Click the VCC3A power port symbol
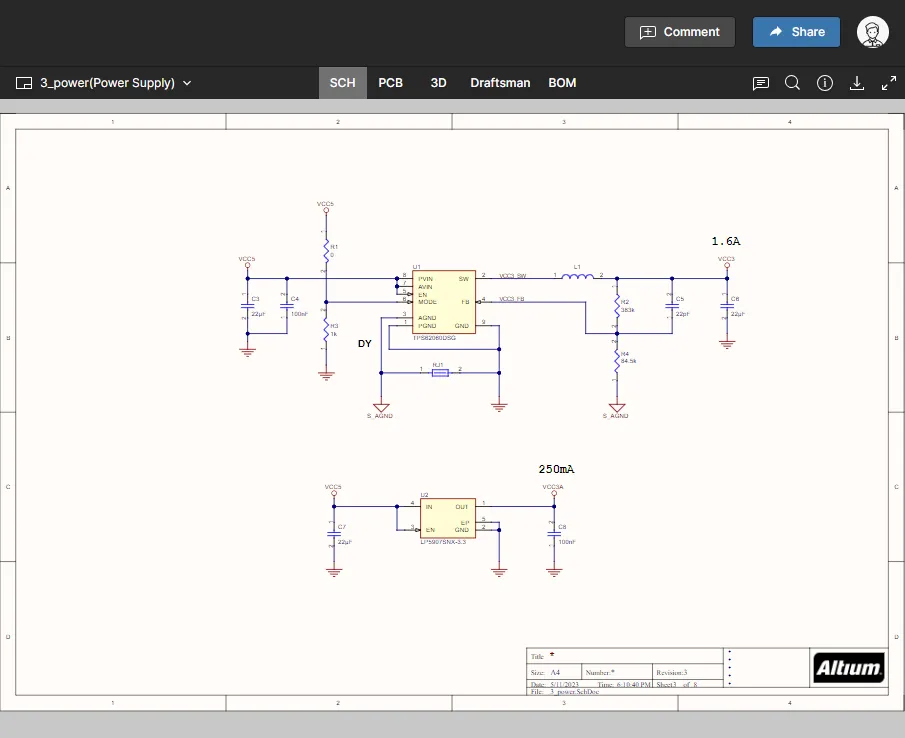Viewport: 905px width, 738px height. [x=552, y=494]
